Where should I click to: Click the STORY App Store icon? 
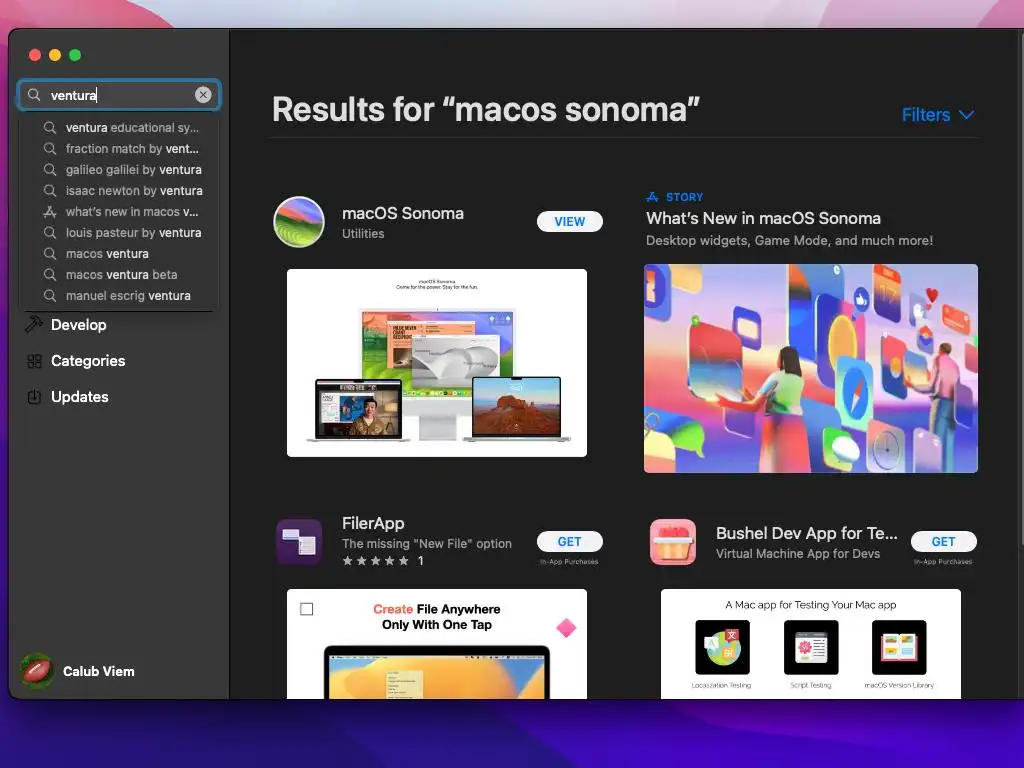[652, 197]
